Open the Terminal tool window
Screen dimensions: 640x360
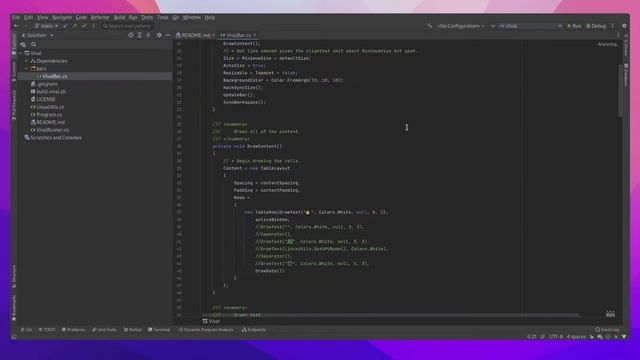pos(159,329)
